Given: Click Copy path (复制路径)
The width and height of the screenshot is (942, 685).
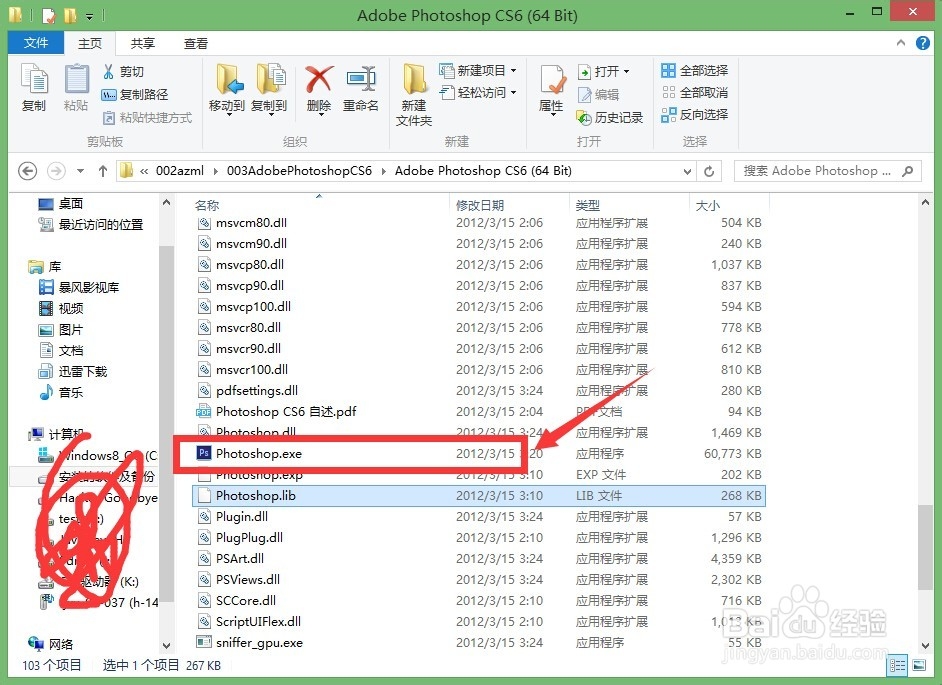Looking at the screenshot, I should click(x=135, y=94).
